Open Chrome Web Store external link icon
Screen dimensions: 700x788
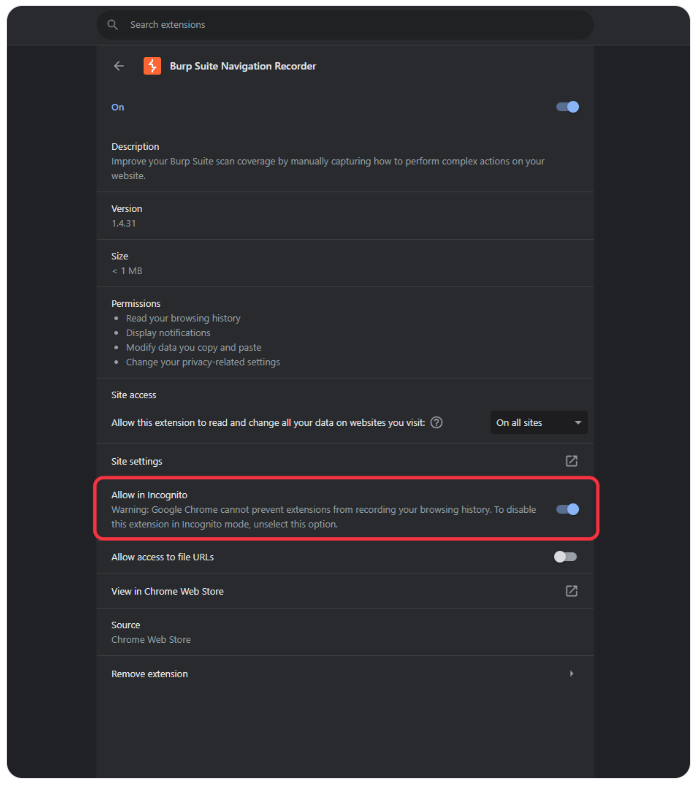pos(571,591)
